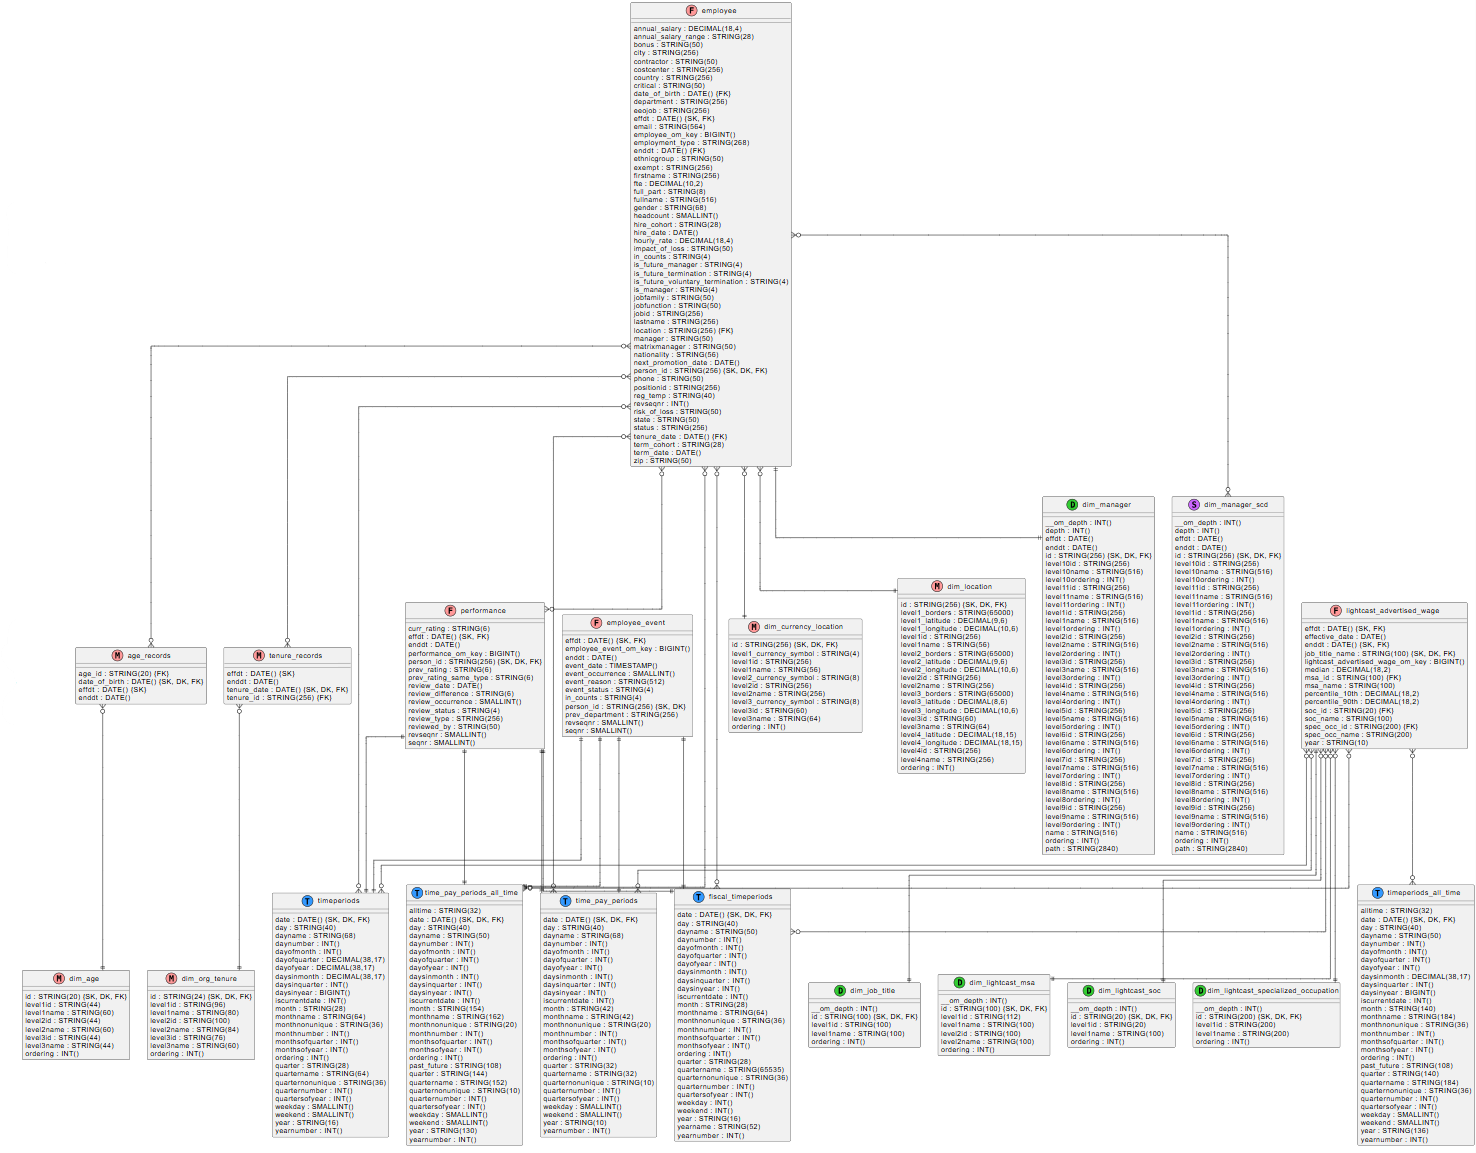Click the M icon on dim_location header

pos(937,587)
